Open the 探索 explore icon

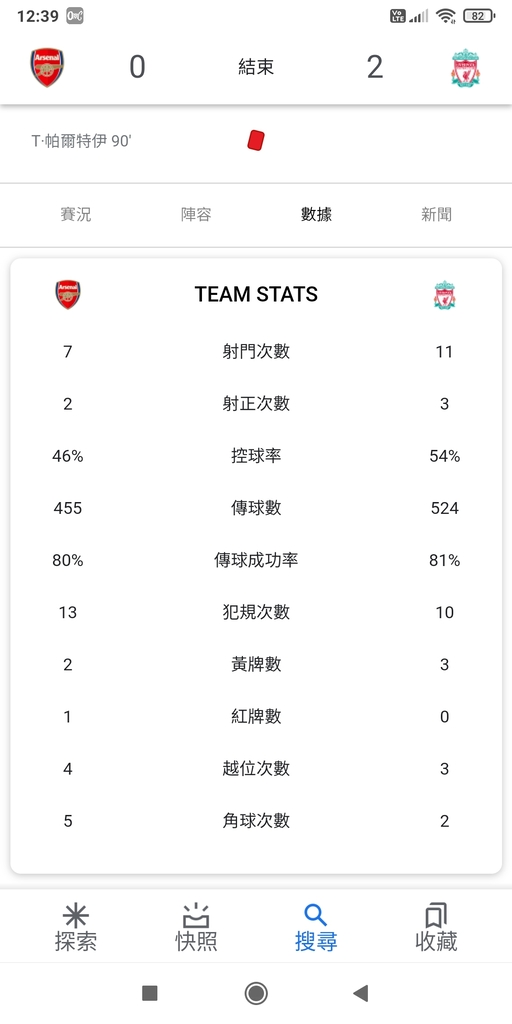76,916
